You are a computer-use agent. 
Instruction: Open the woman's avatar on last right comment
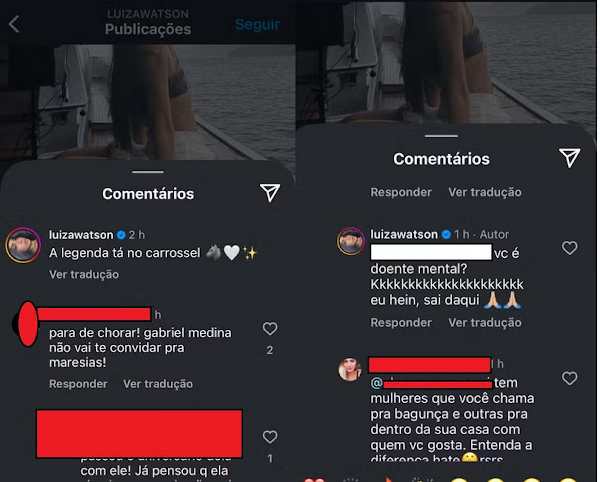[350, 370]
